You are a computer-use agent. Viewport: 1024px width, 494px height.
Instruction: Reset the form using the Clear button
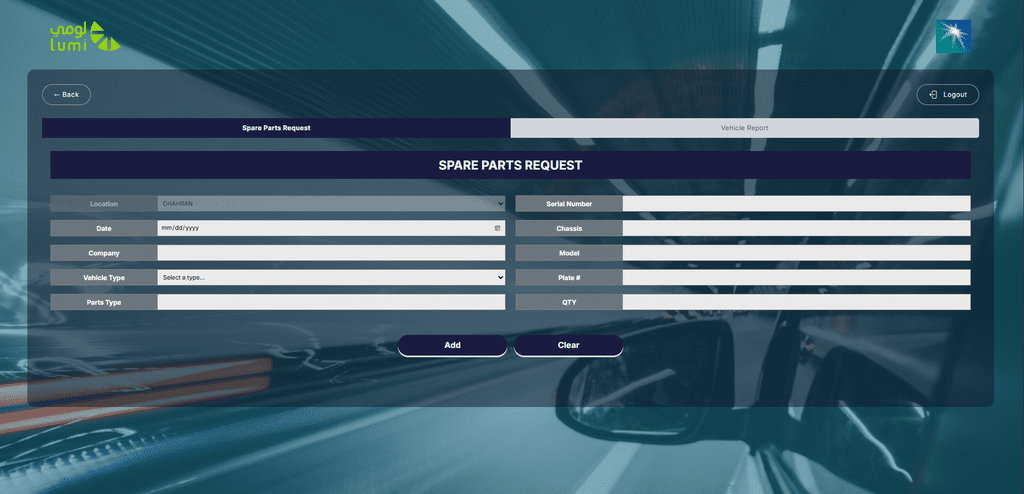569,345
